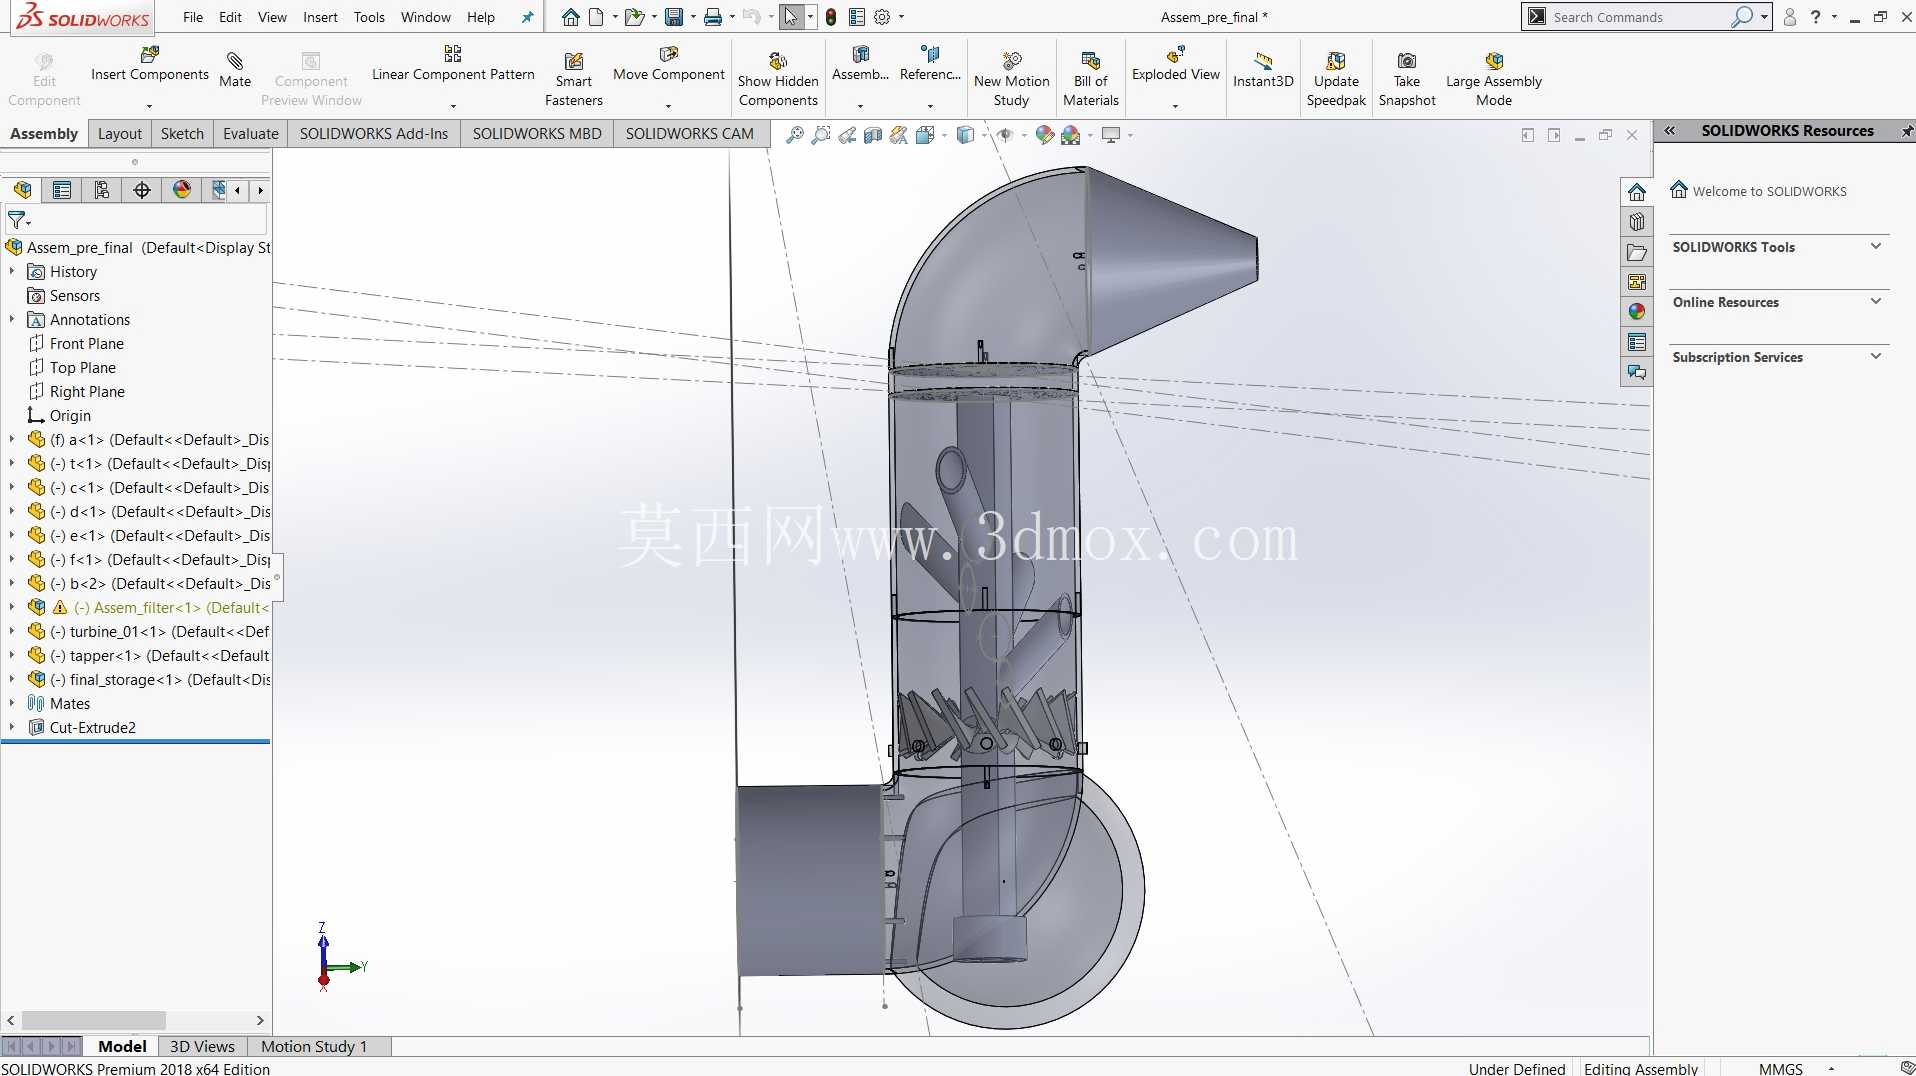Open the Insert menu
Screen dimensions: 1916x1076
click(x=320, y=17)
